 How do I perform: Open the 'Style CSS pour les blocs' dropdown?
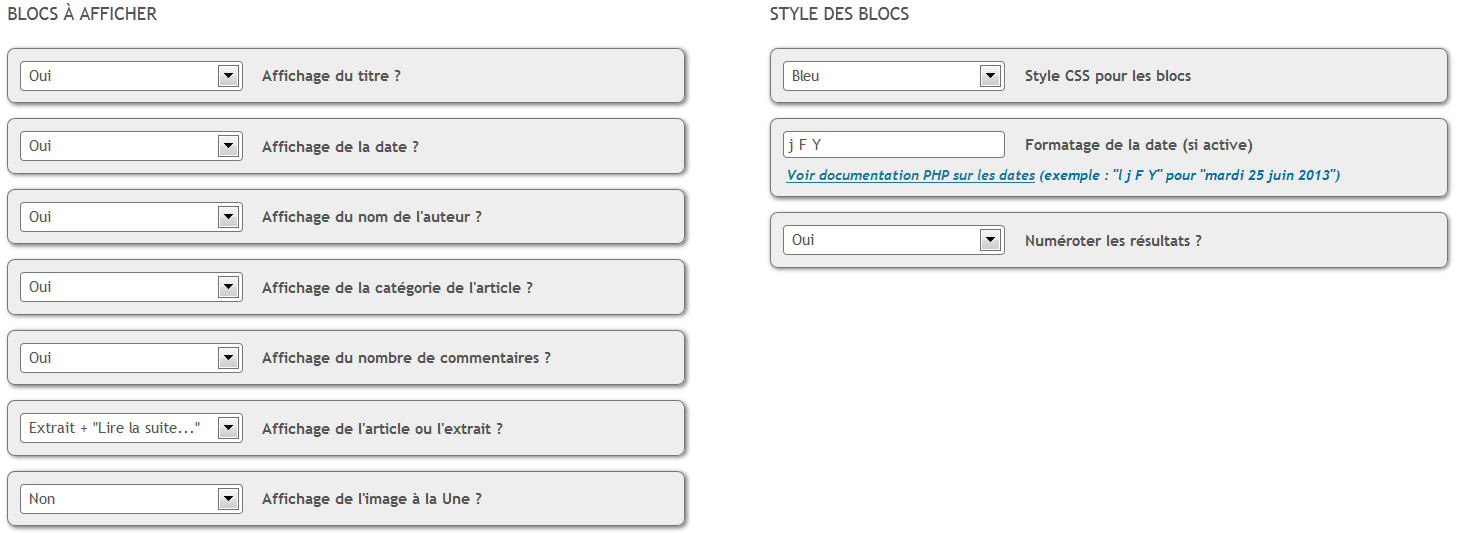(x=893, y=76)
